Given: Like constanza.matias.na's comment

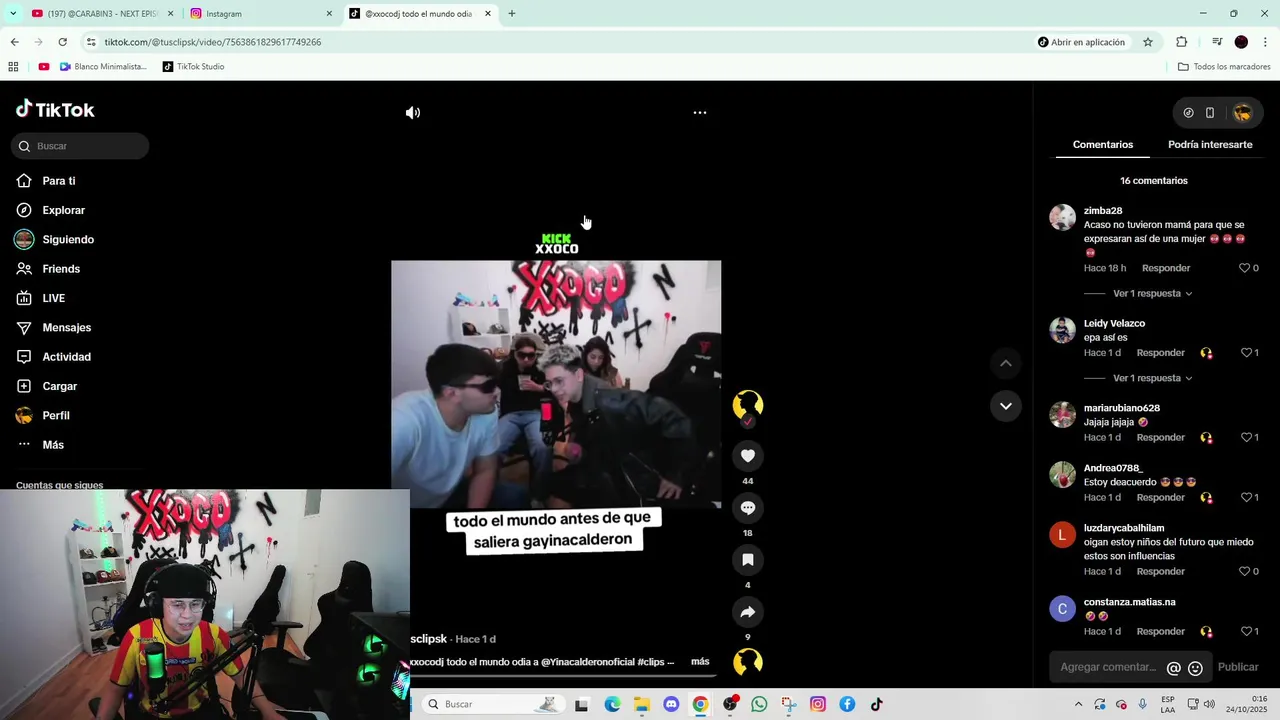Looking at the screenshot, I should tap(1245, 632).
